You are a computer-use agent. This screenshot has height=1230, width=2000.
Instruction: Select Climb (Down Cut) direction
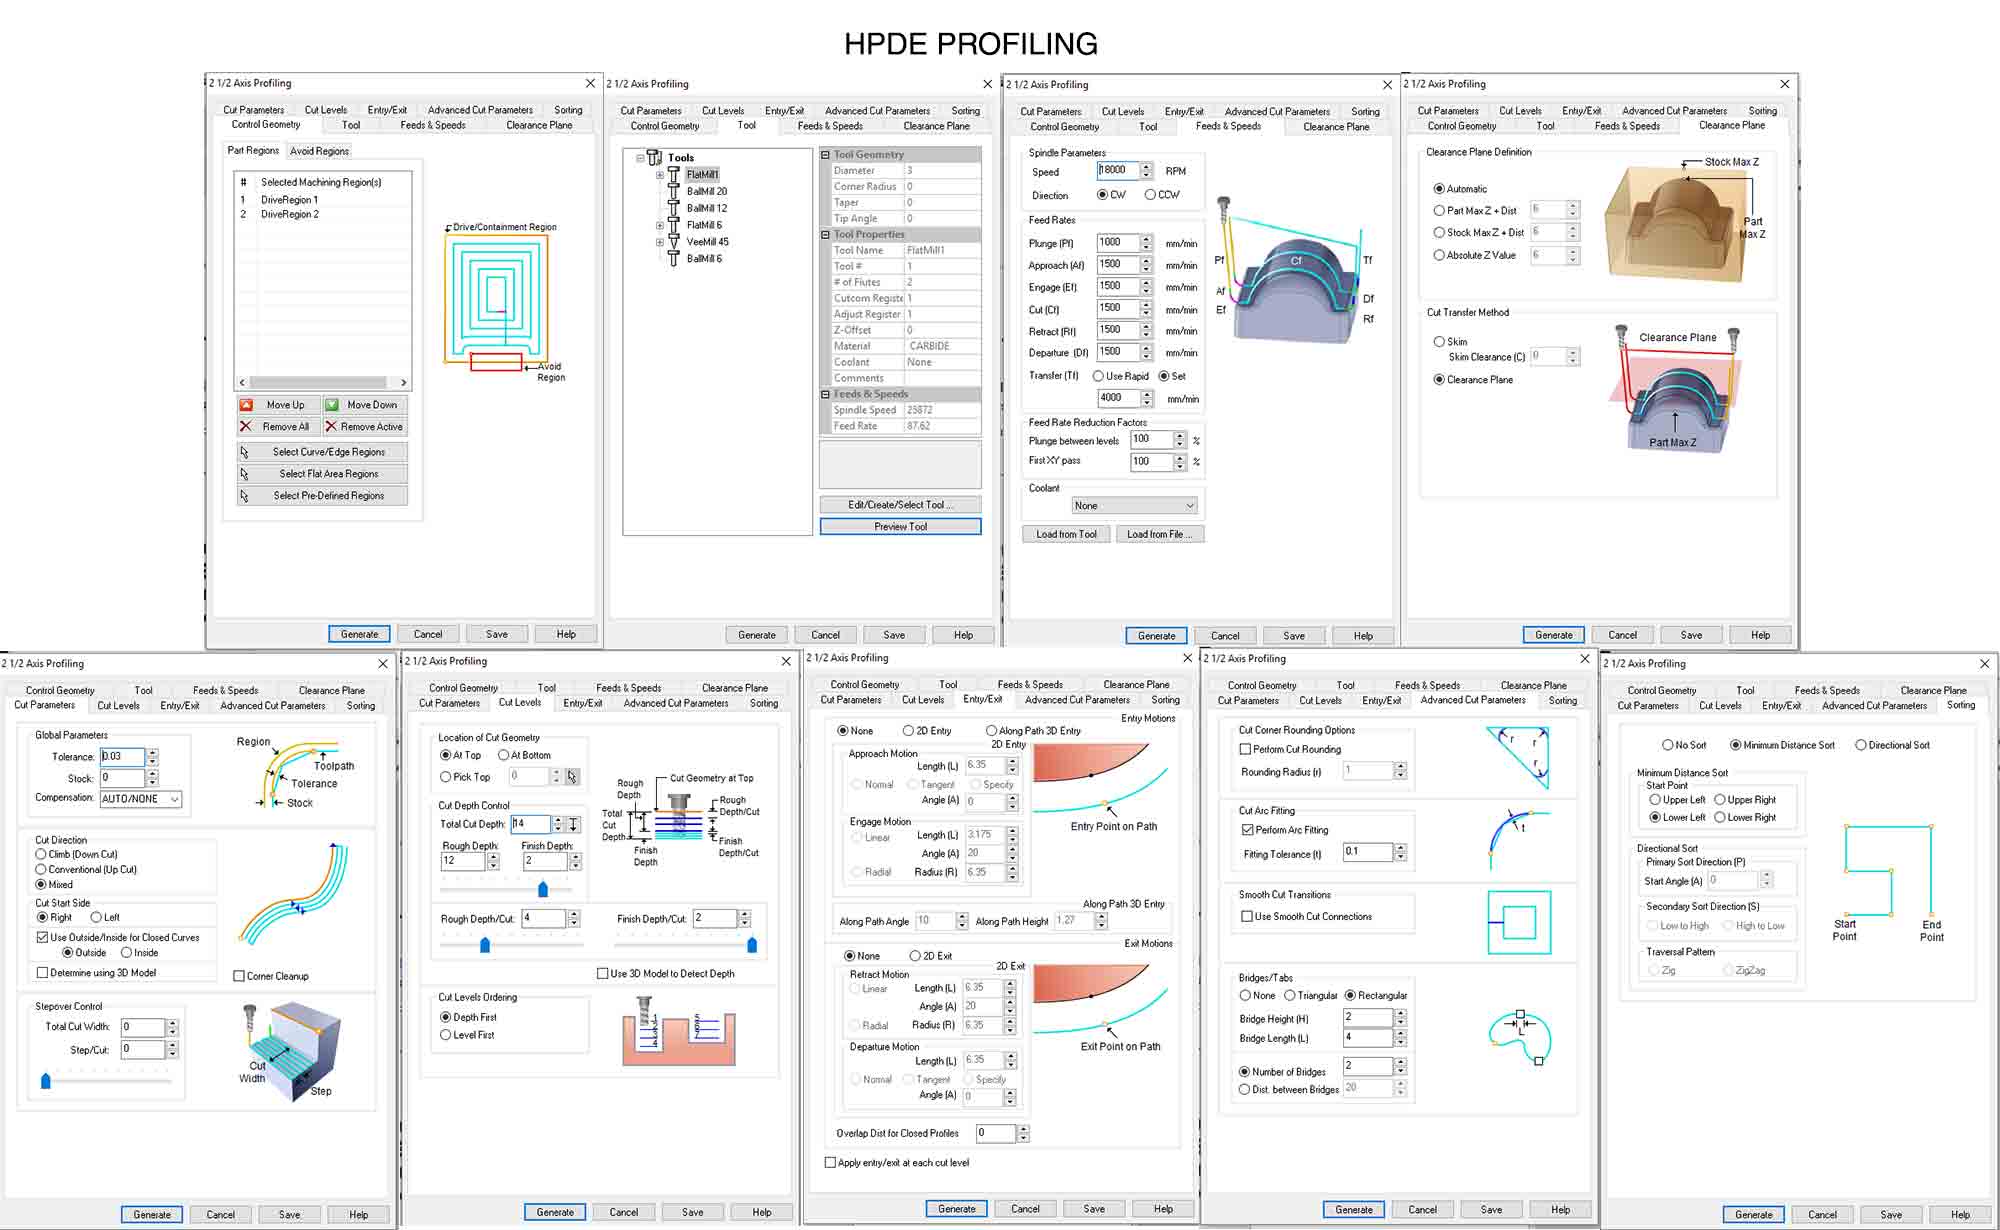point(76,855)
